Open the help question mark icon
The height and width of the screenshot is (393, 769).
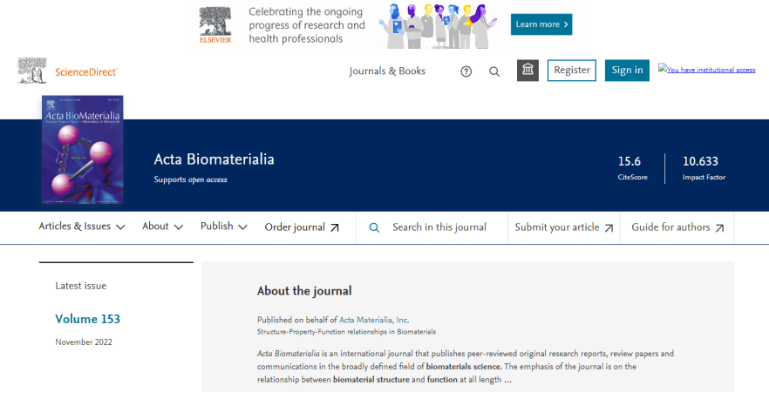point(466,72)
